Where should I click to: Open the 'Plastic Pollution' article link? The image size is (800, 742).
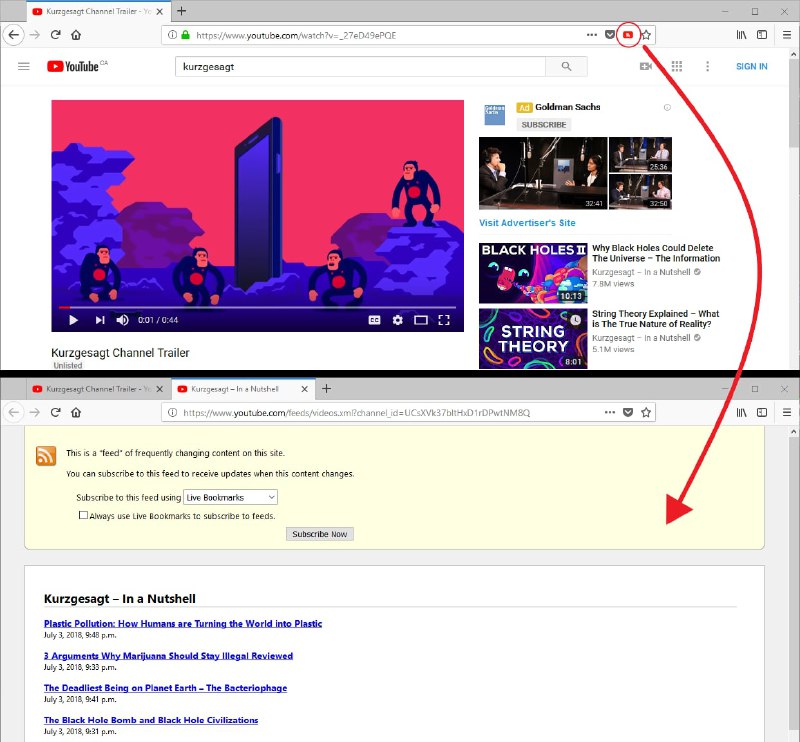tap(181, 623)
